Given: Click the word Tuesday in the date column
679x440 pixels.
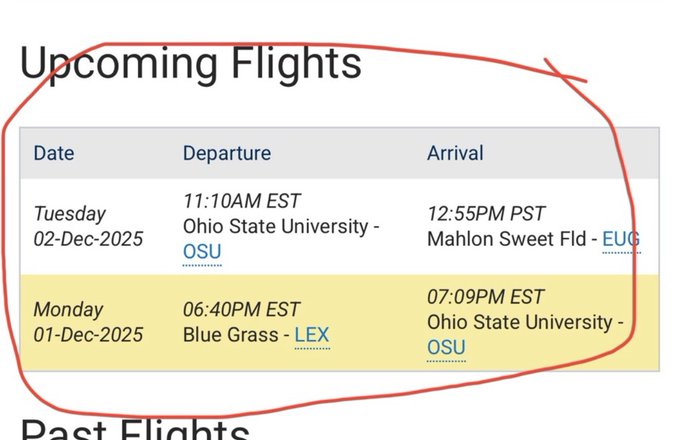Looking at the screenshot, I should pyautogui.click(x=69, y=213).
